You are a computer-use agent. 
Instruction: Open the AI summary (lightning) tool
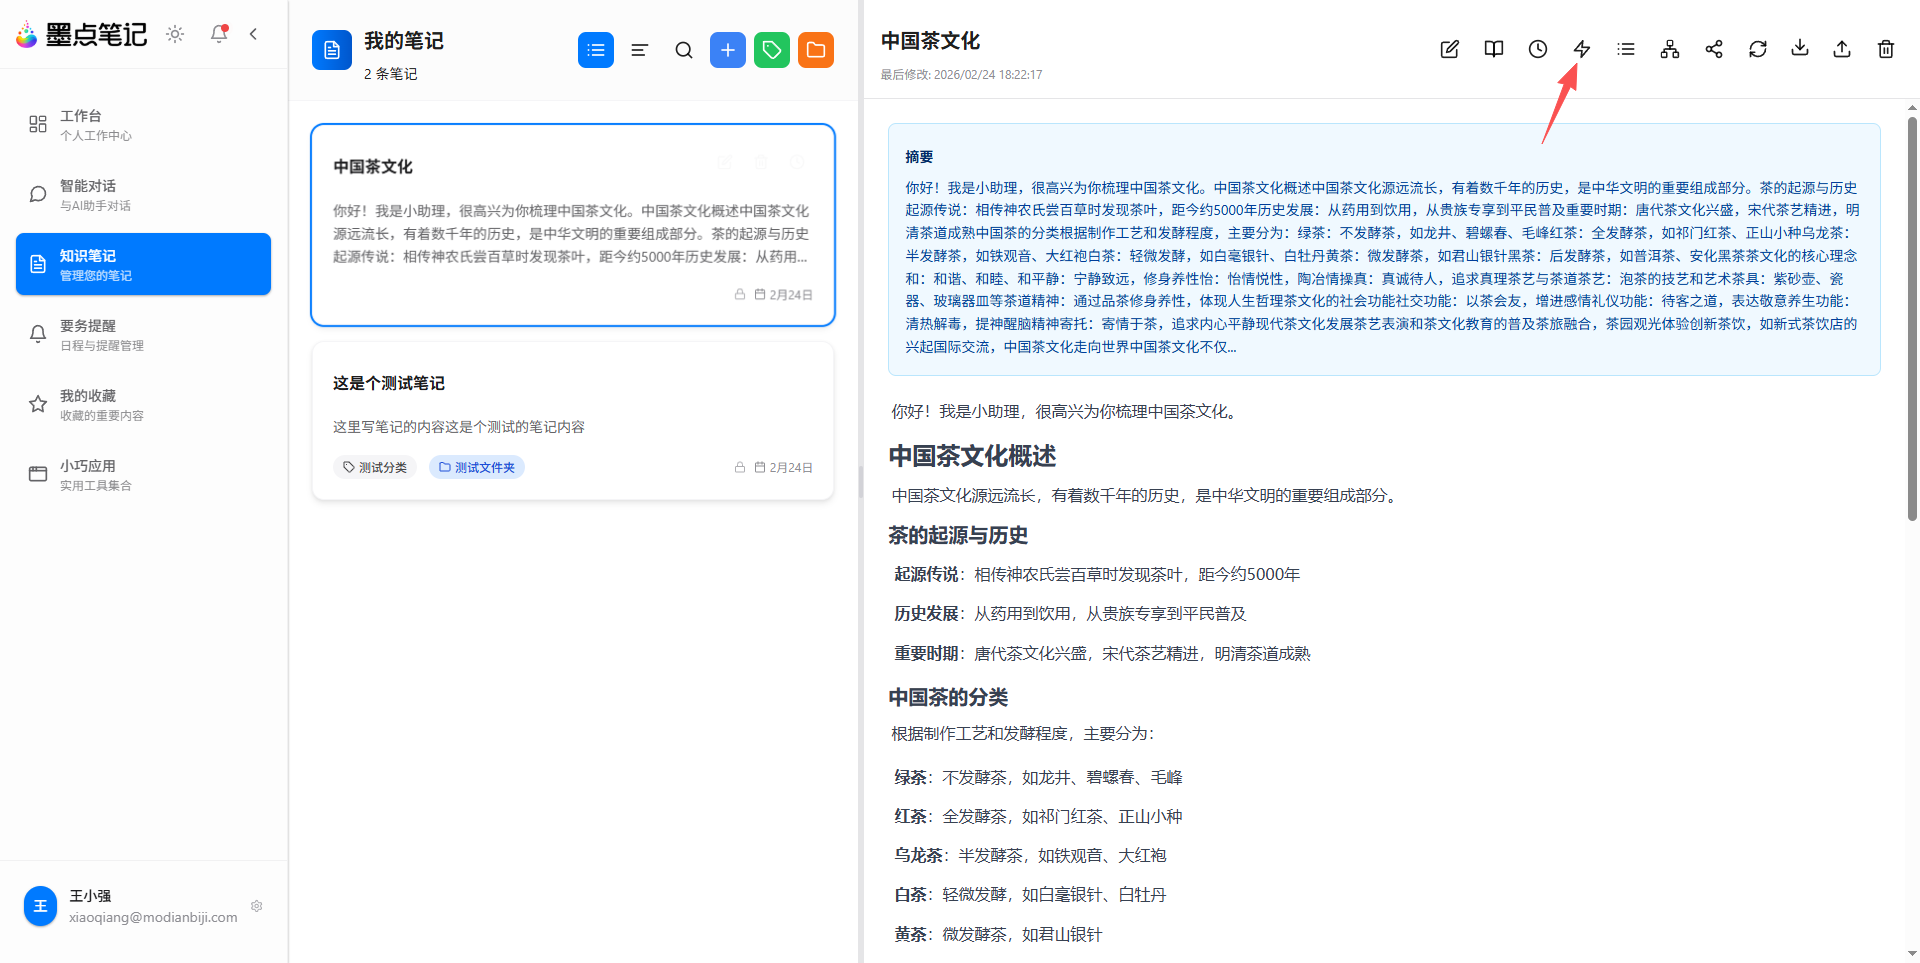point(1581,48)
